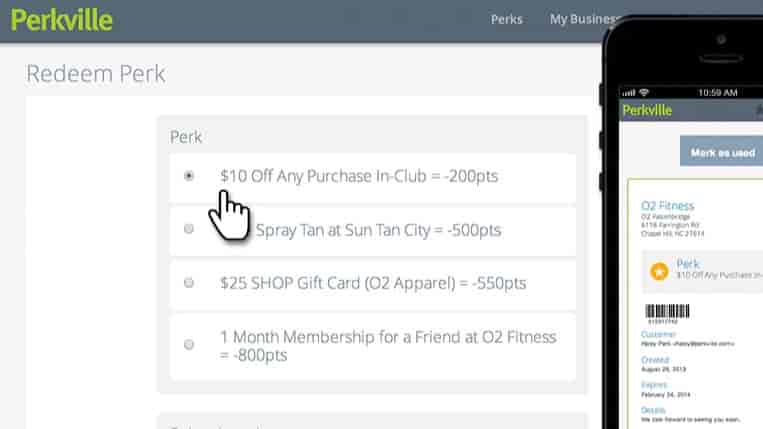This screenshot has height=429, width=763.
Task: Tap the orange star Perk icon
Action: [659, 271]
